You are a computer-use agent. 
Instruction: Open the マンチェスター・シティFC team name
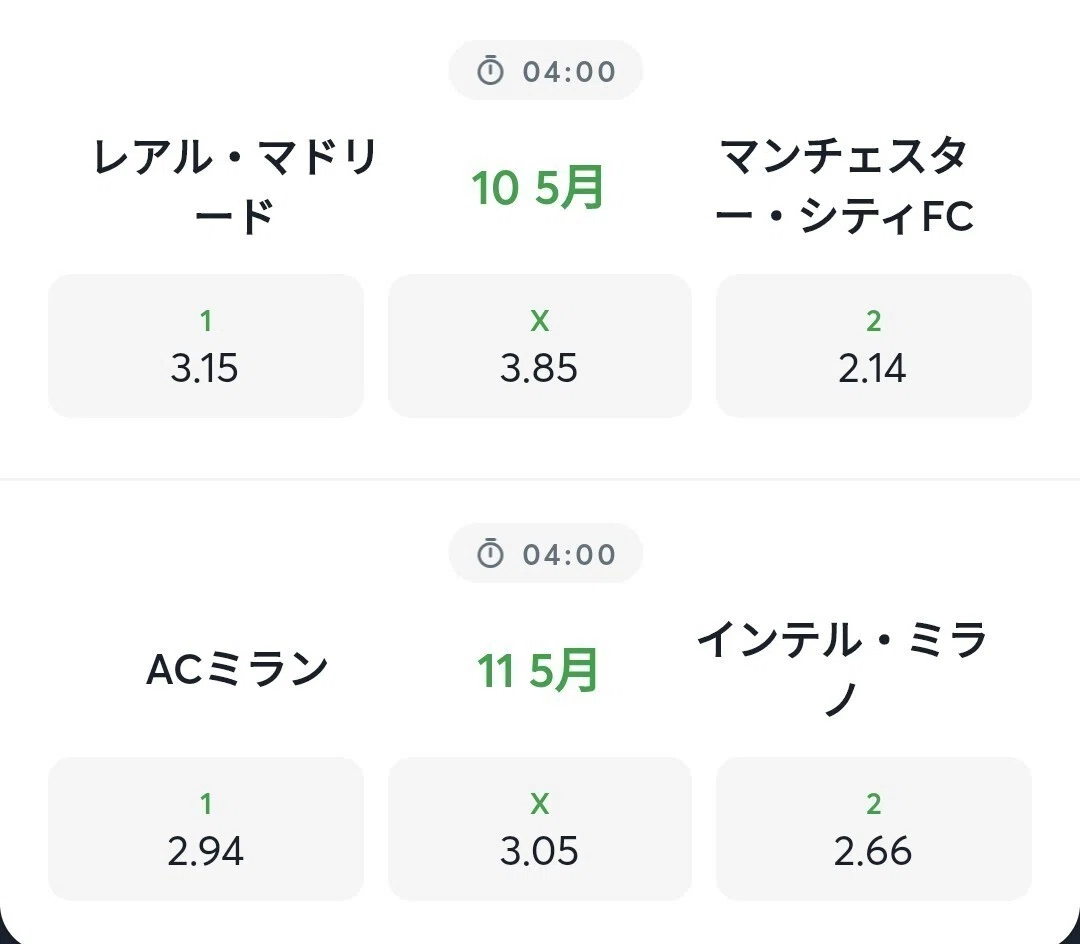click(x=844, y=186)
